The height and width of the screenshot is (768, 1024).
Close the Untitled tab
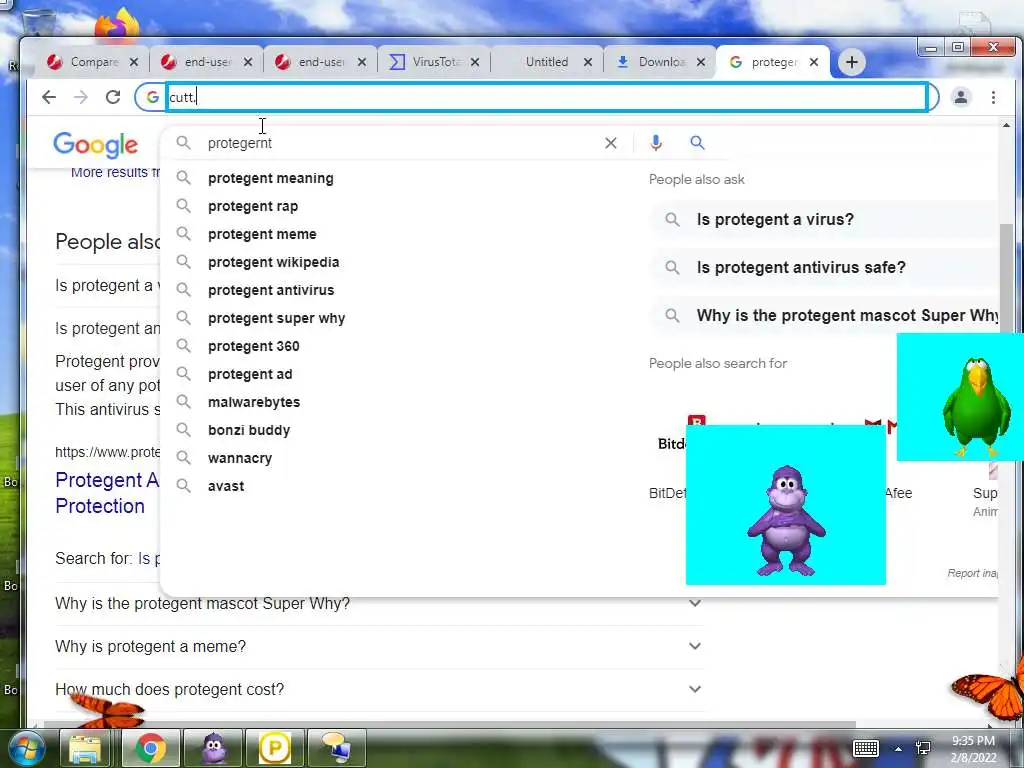[588, 62]
